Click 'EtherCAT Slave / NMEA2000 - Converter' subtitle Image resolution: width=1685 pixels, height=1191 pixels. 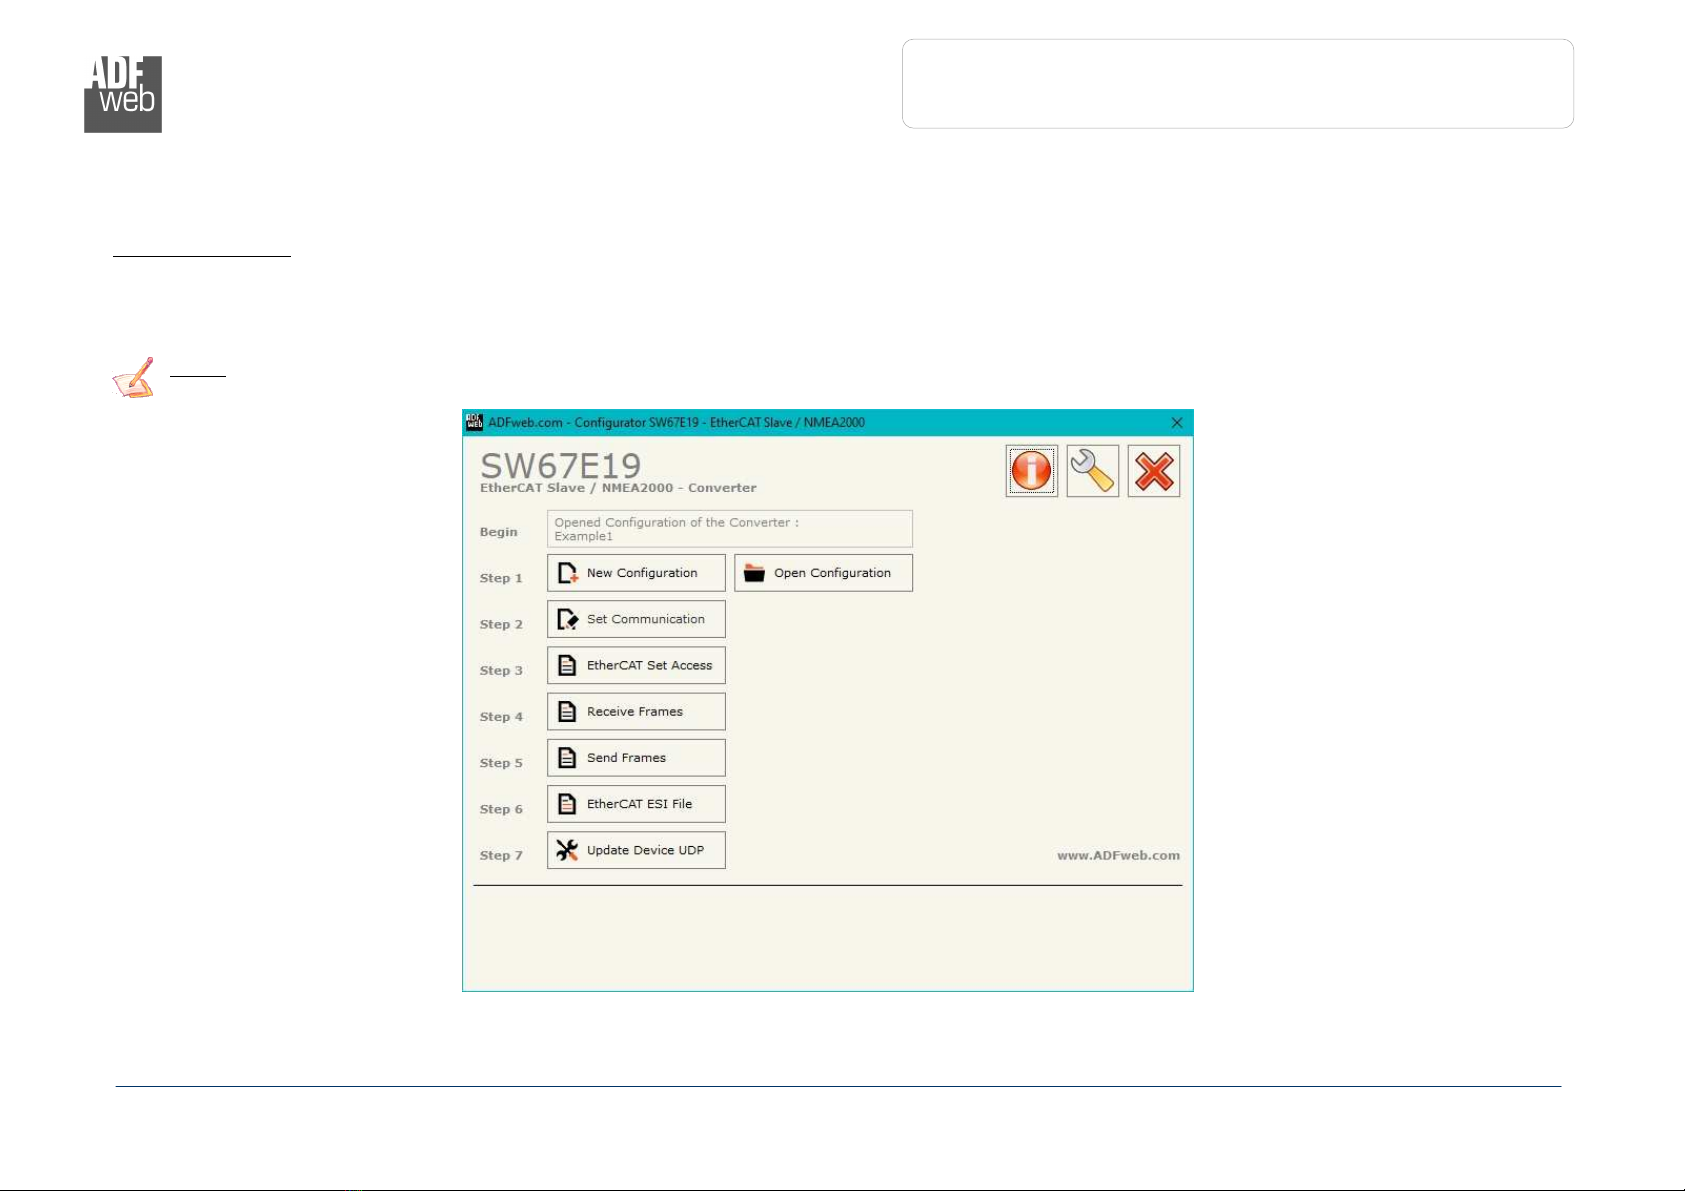pos(618,488)
